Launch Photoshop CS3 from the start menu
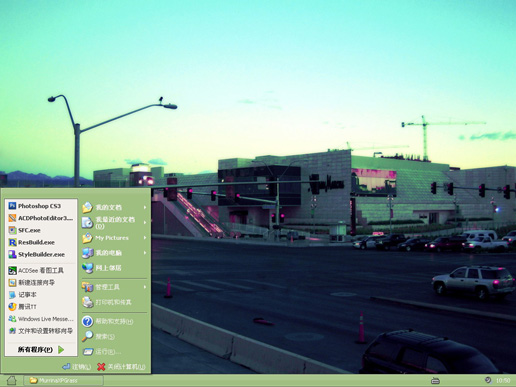Image resolution: width=516 pixels, height=387 pixels. (41, 206)
